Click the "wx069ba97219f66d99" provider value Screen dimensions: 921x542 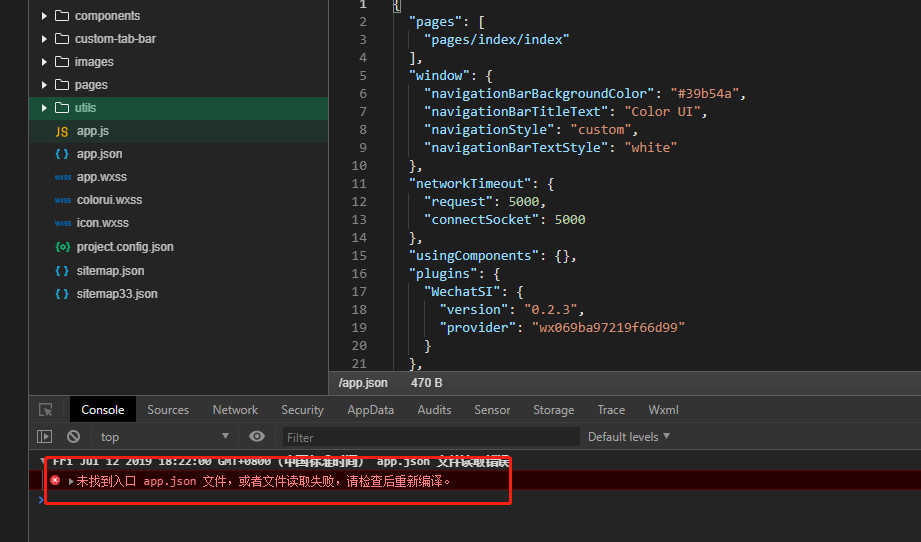point(609,327)
